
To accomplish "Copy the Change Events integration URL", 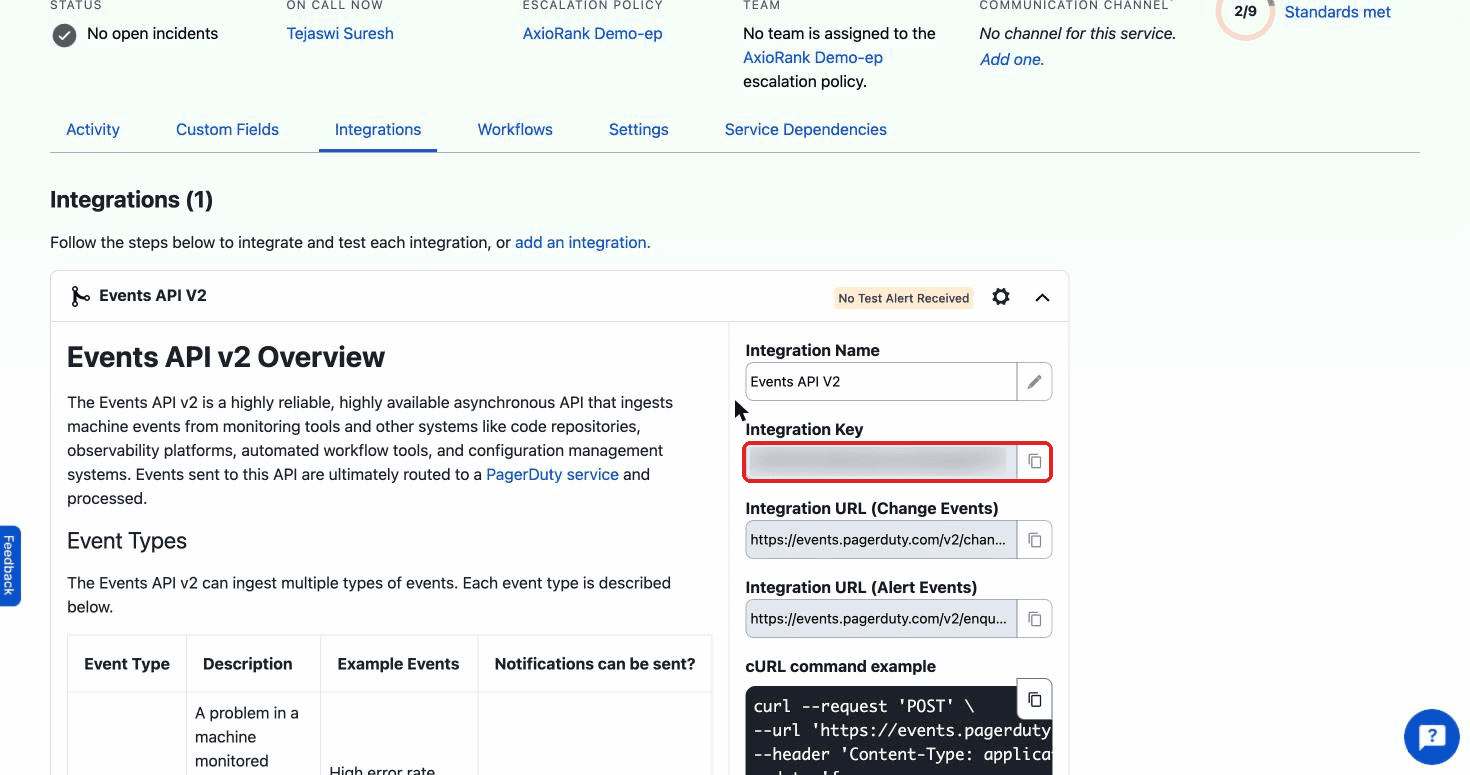I will click(x=1035, y=540).
